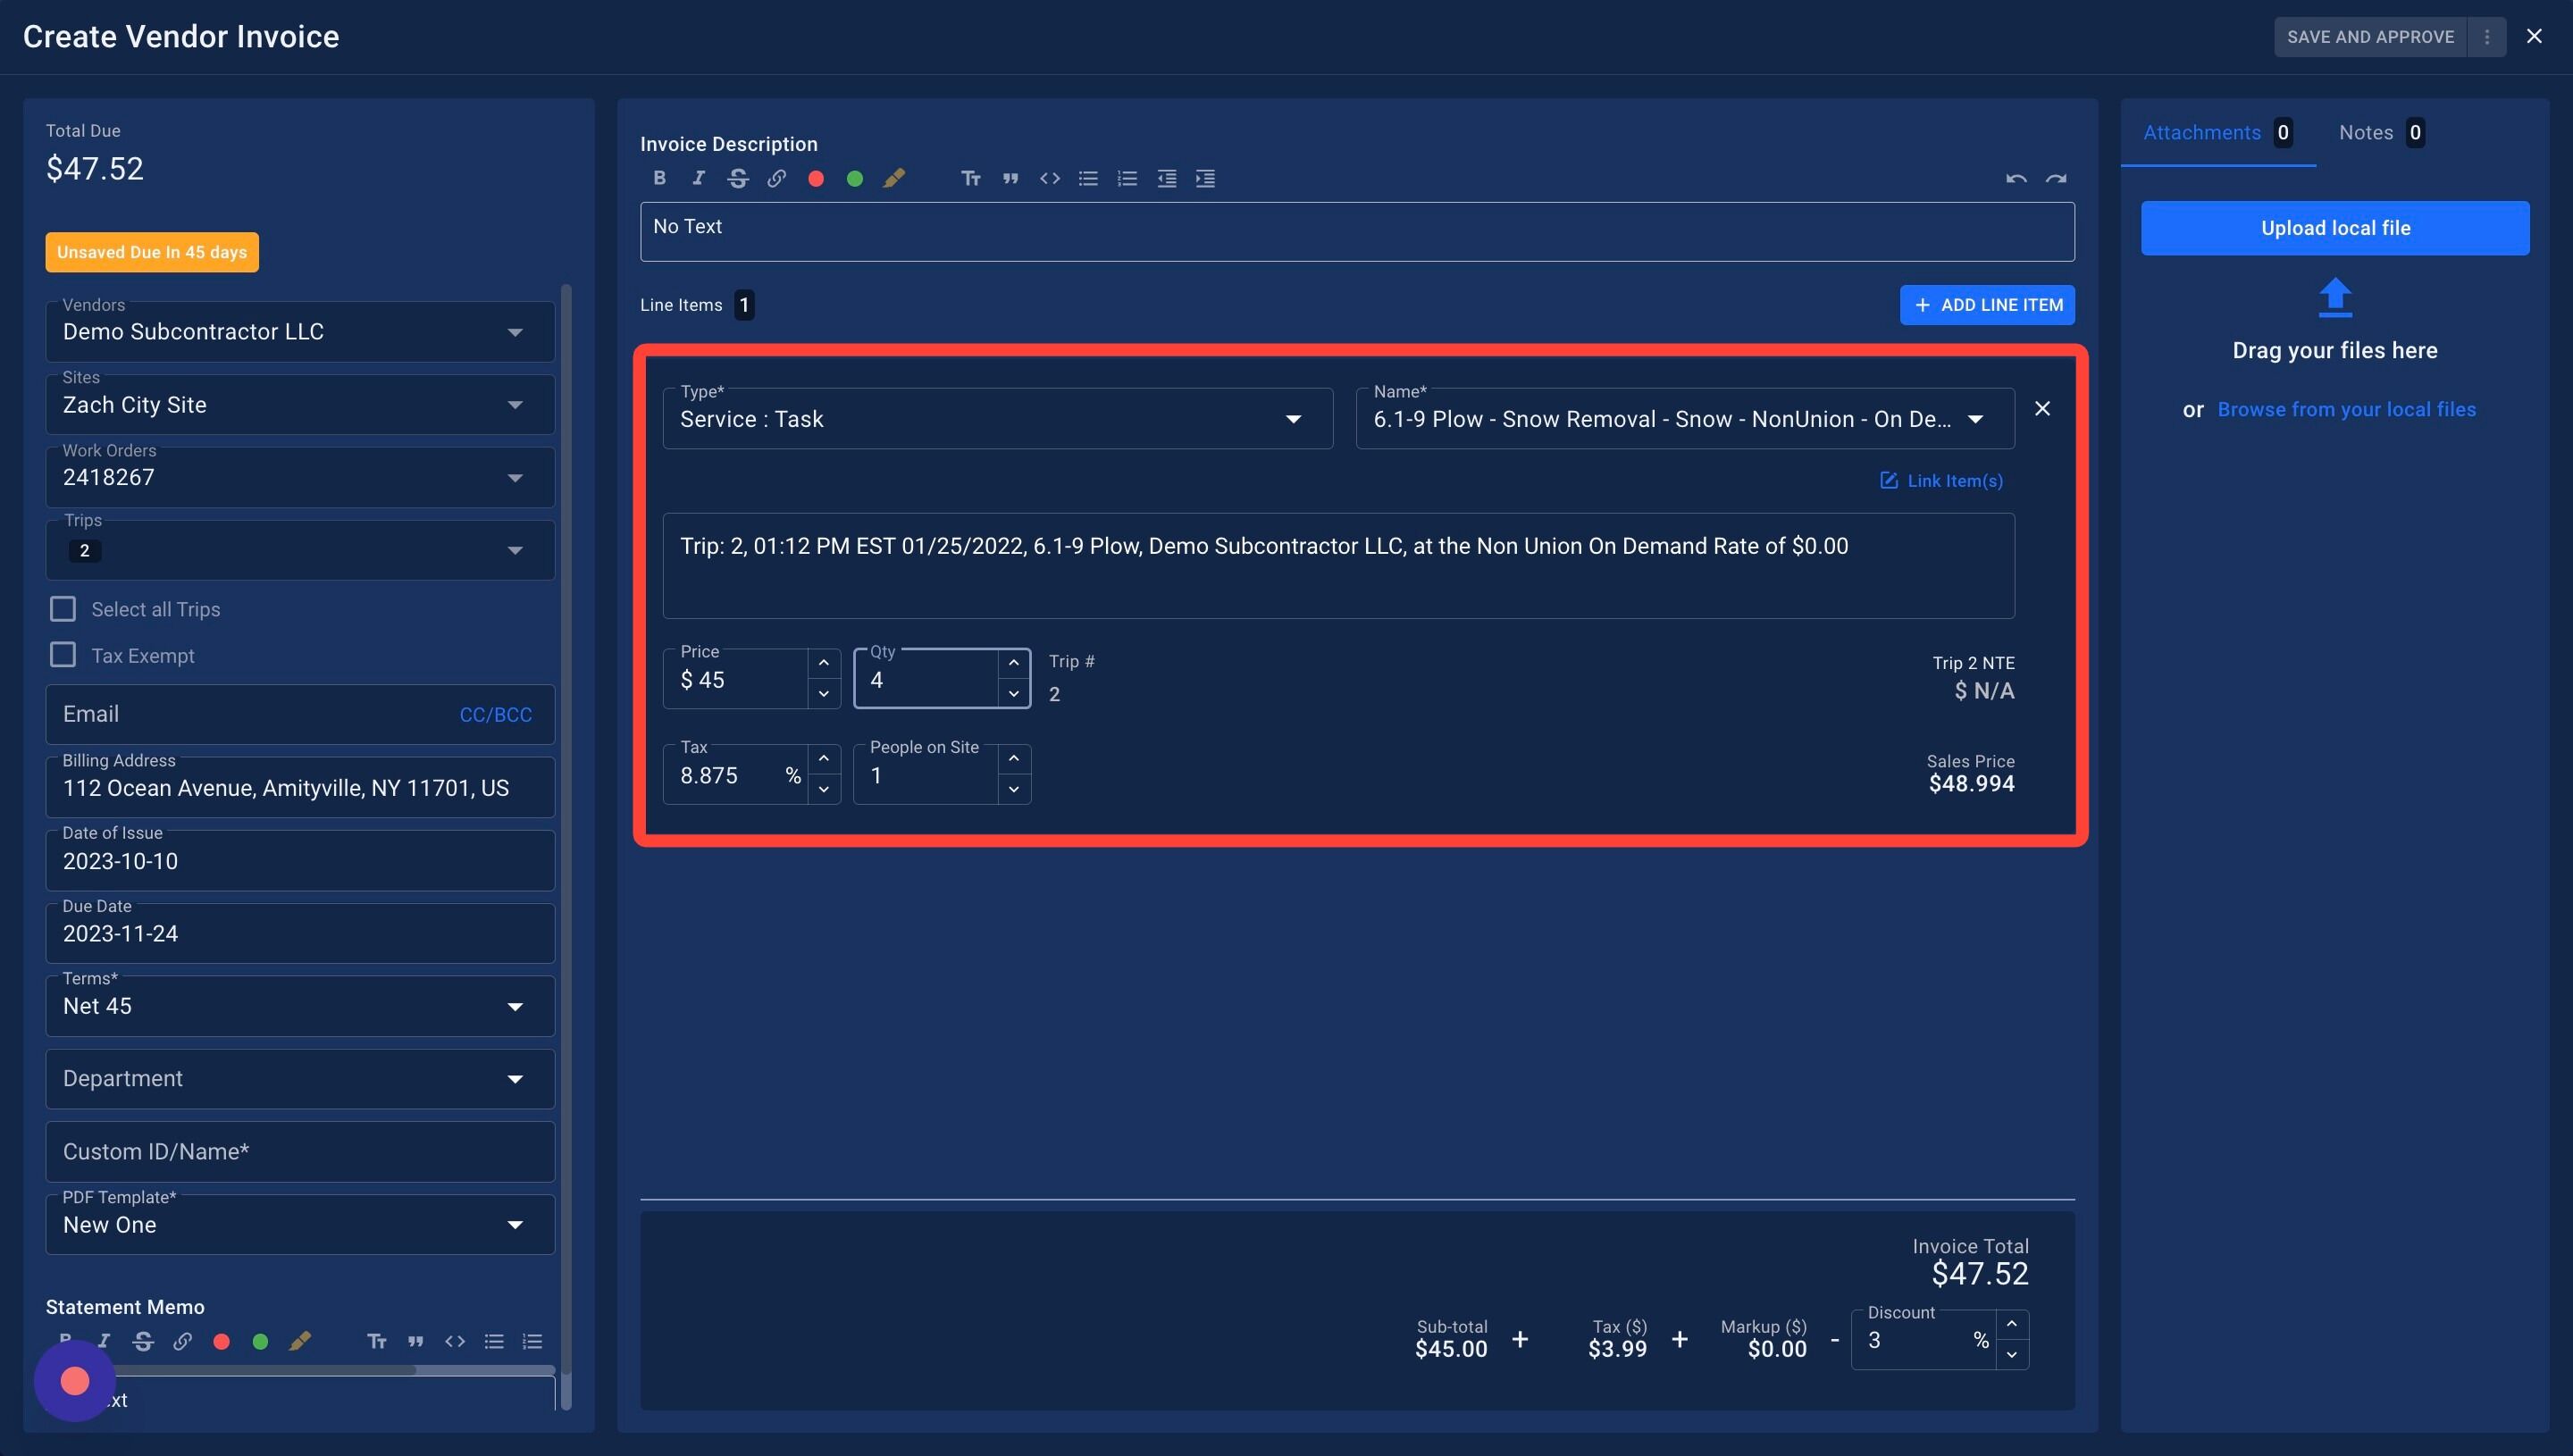This screenshot has width=2573, height=1456.
Task: Click the highlighter pen icon in the description toolbar
Action: coord(894,178)
